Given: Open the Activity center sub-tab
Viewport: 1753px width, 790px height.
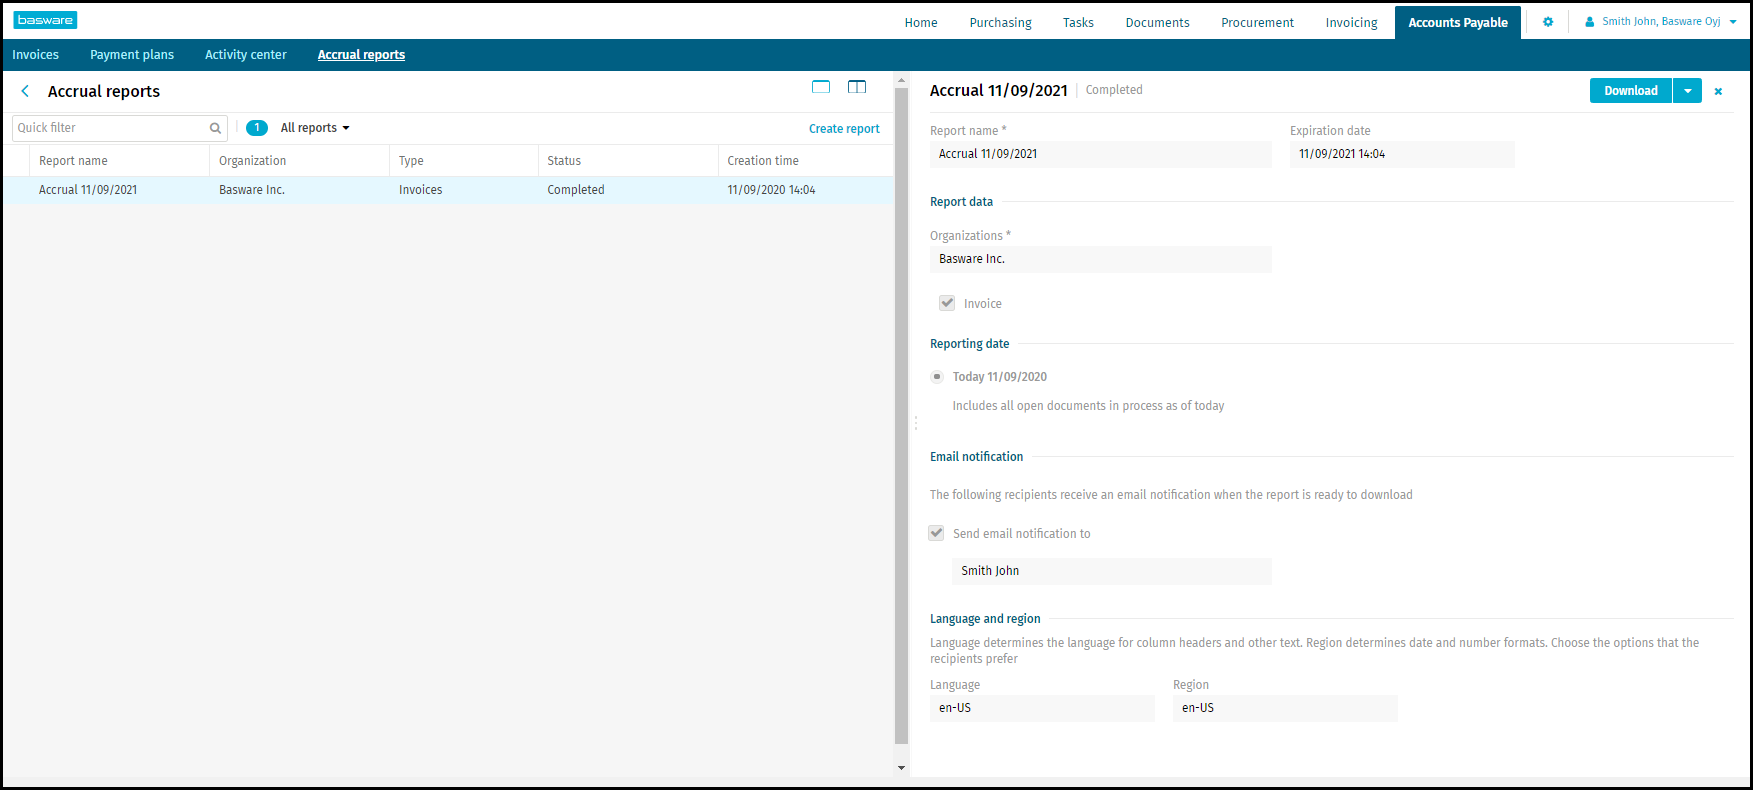Looking at the screenshot, I should point(246,55).
